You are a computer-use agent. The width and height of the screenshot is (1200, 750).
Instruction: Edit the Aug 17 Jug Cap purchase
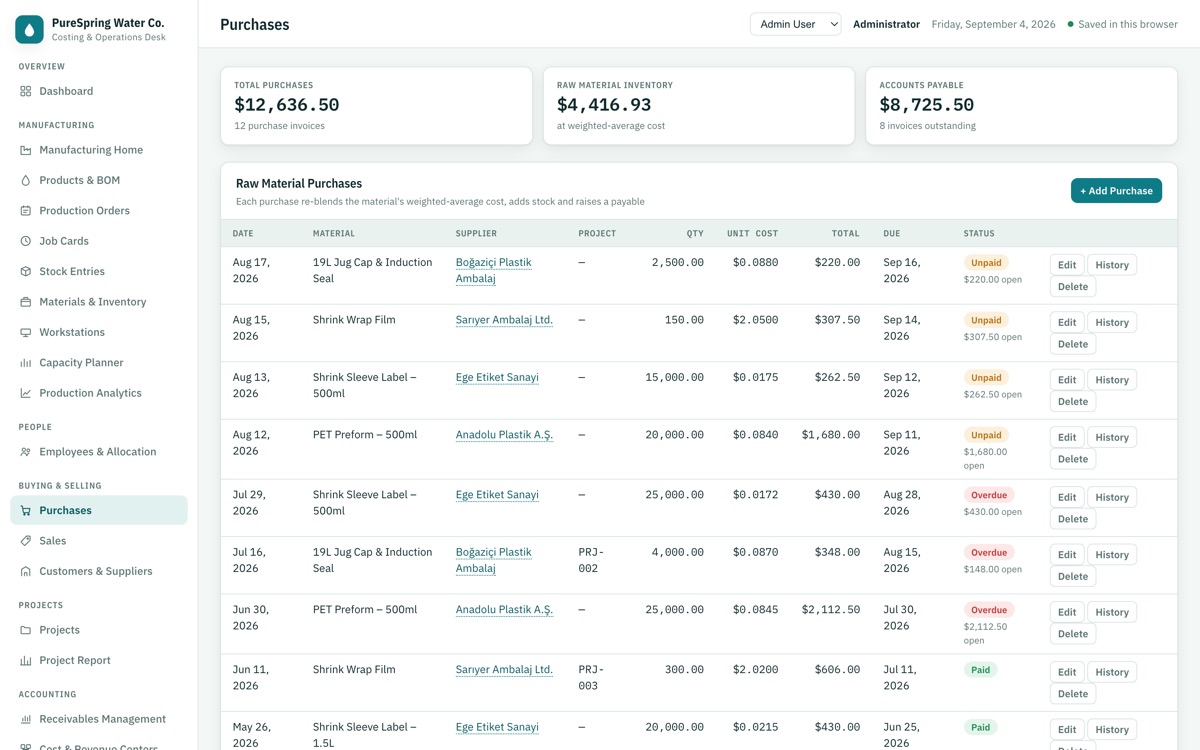click(1067, 265)
